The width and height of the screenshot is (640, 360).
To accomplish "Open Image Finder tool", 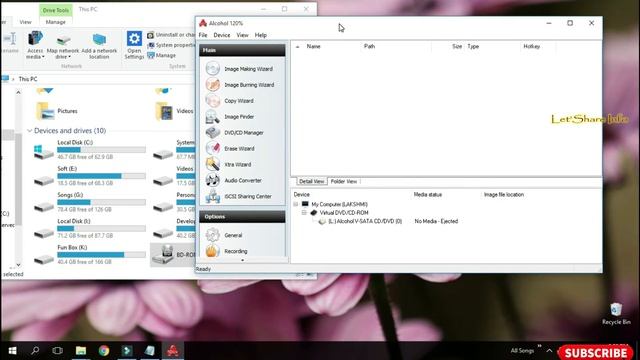I will 231,116.
